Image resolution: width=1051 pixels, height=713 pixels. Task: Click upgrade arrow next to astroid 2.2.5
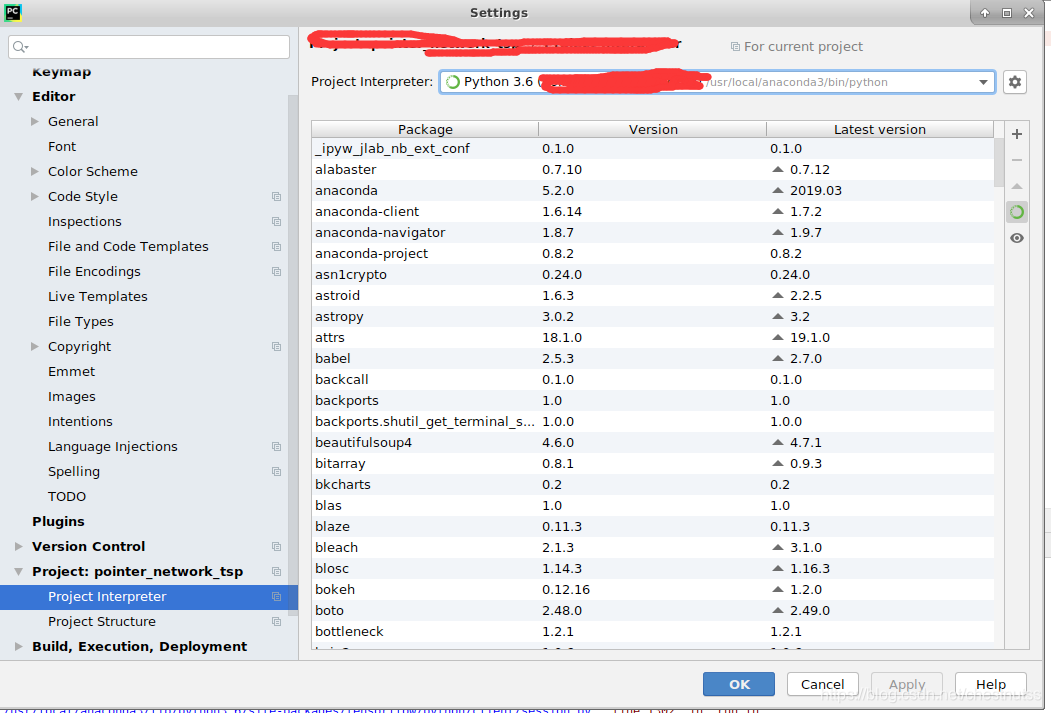[778, 296]
